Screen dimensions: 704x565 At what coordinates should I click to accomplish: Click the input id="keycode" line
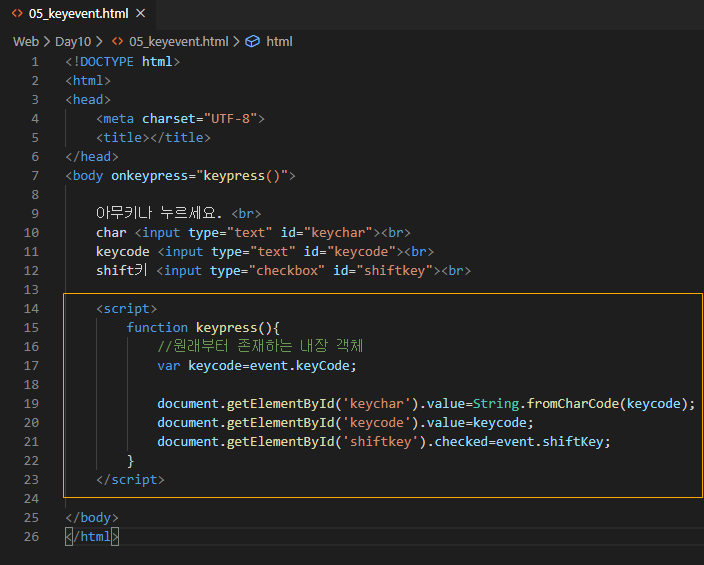[x=265, y=252]
